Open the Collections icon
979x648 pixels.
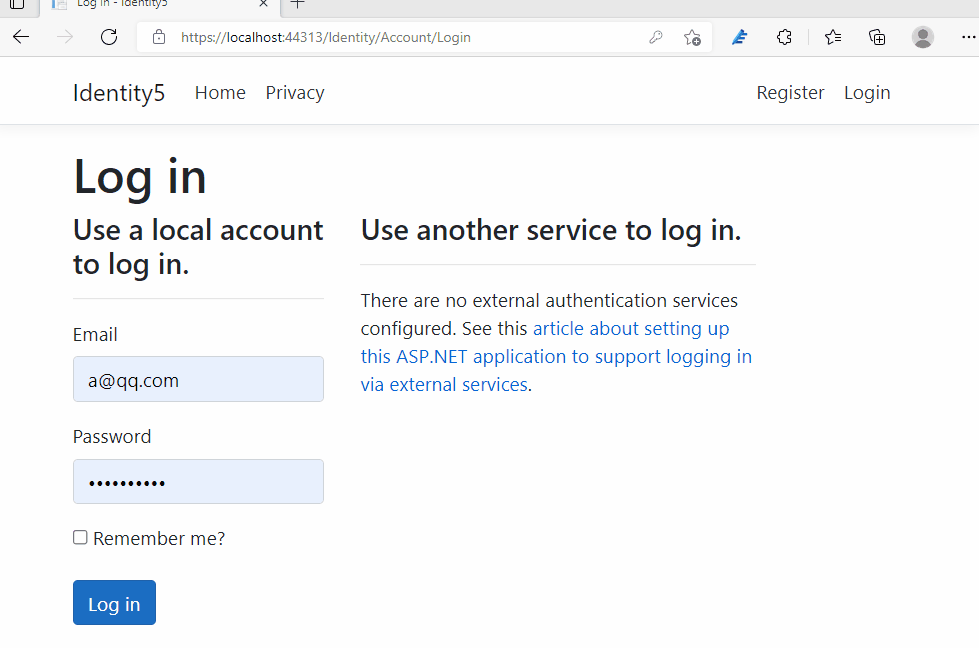(877, 37)
